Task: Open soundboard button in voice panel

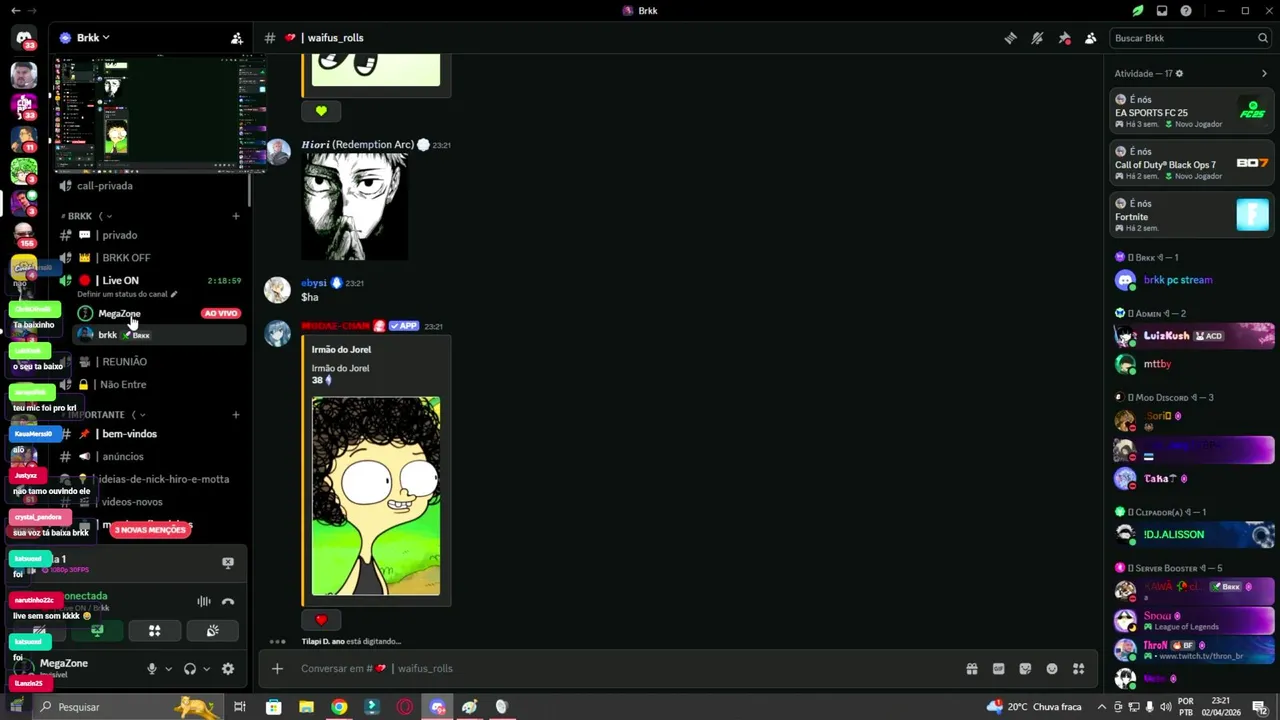Action: click(x=212, y=631)
